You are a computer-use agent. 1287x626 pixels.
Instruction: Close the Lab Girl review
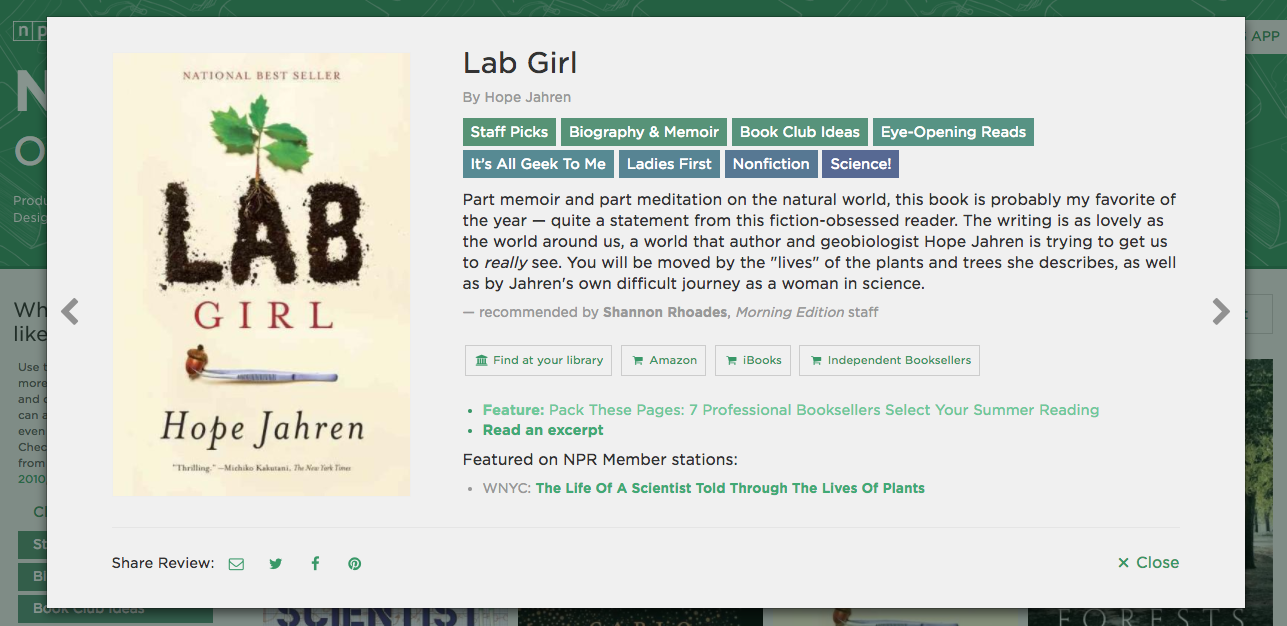coord(1148,563)
